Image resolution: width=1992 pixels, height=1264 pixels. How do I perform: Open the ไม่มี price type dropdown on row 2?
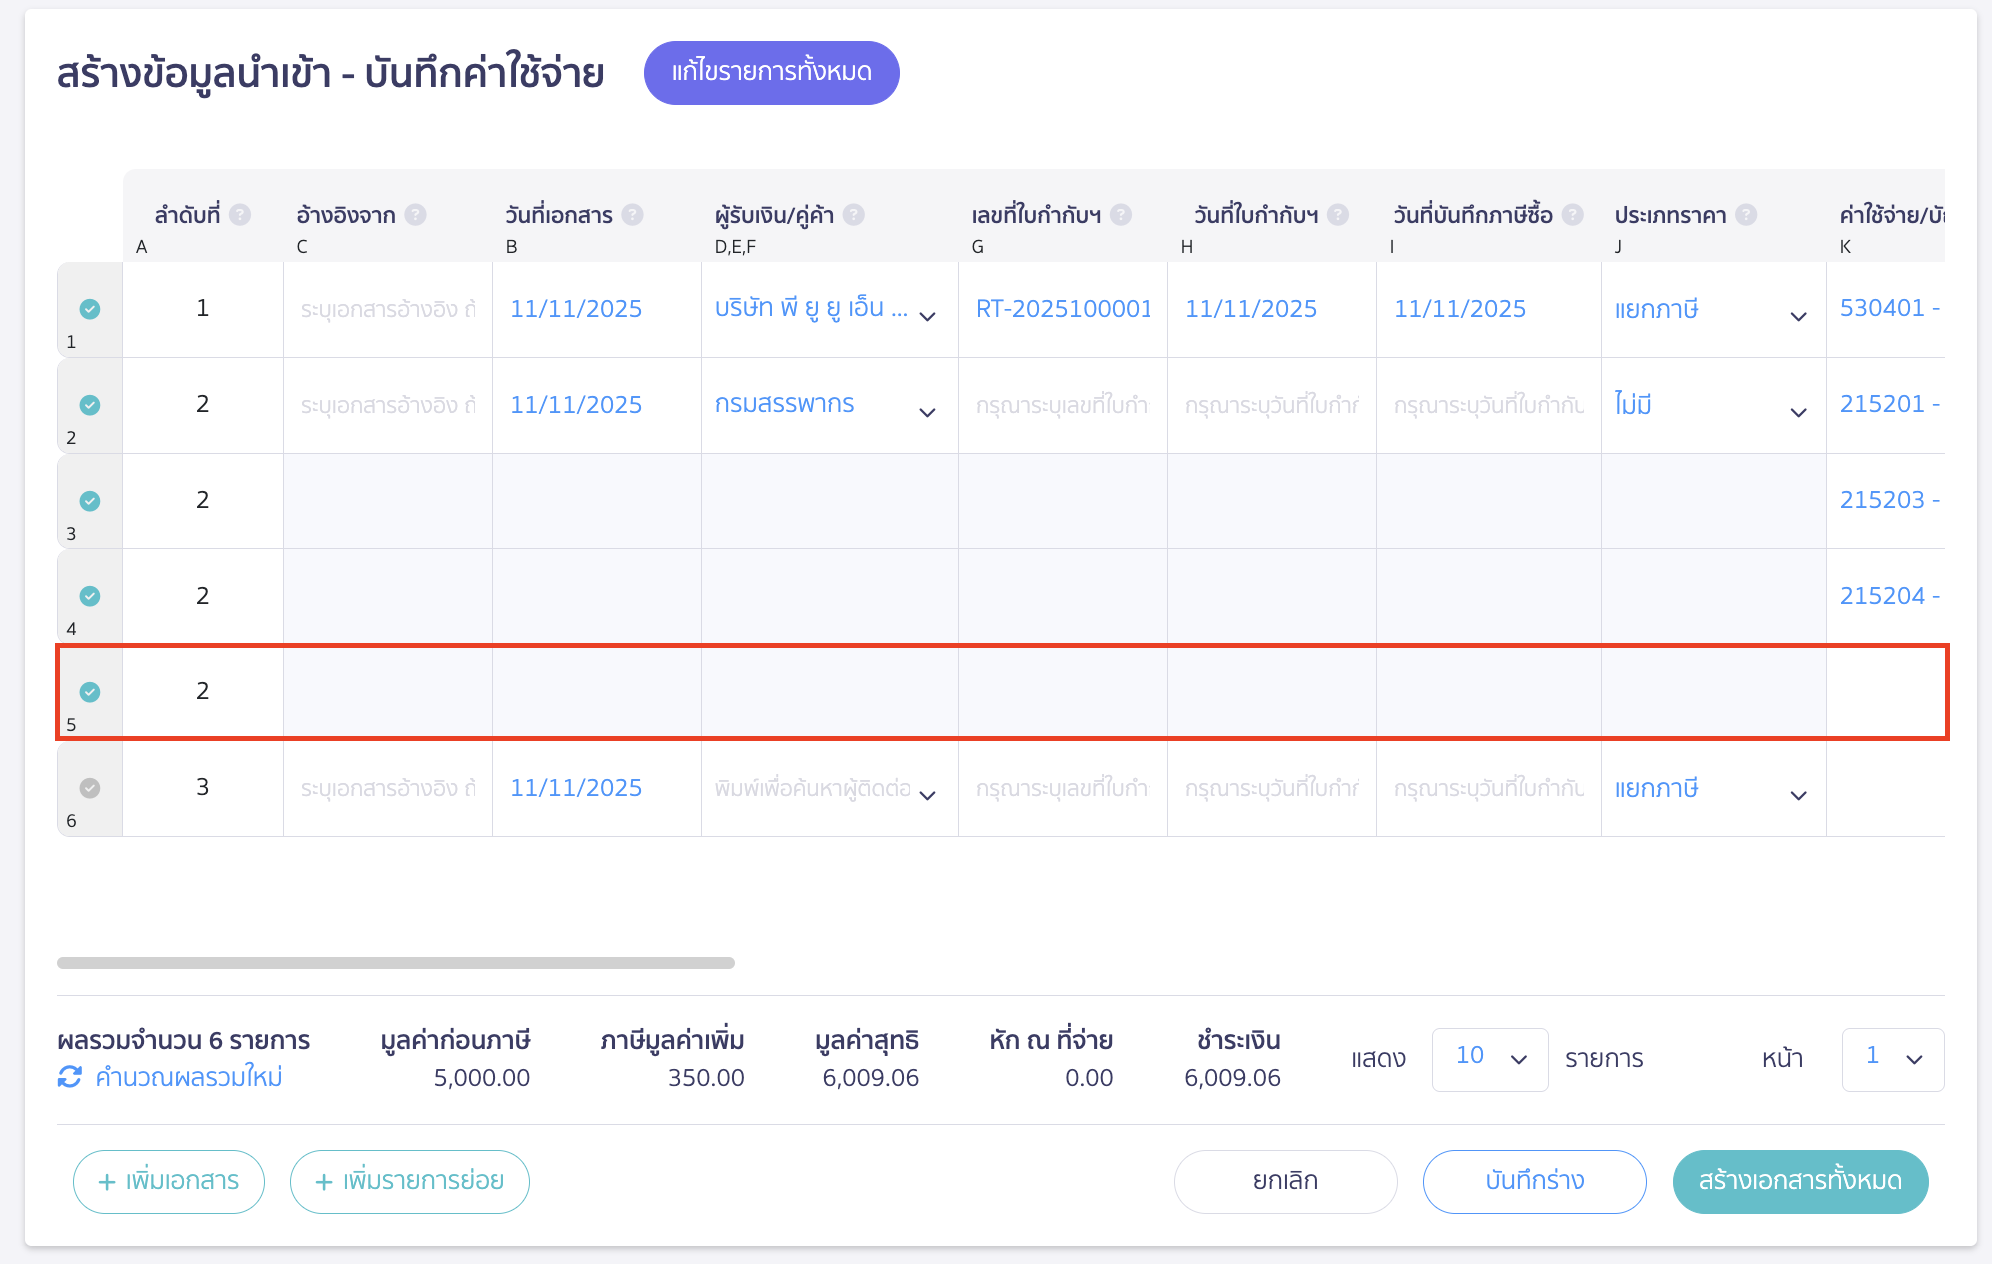pyautogui.click(x=1797, y=410)
